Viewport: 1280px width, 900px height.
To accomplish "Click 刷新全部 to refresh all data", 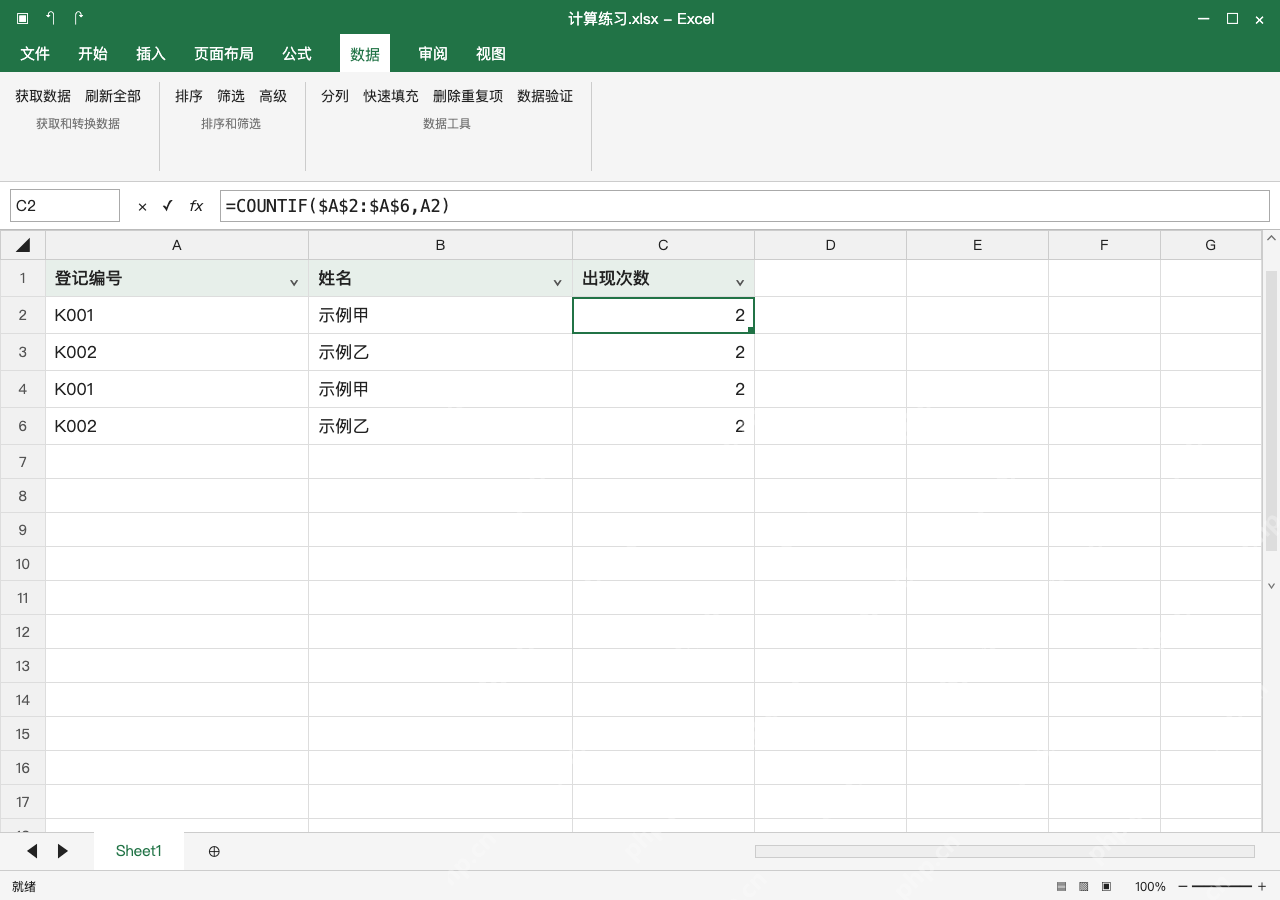I will (x=113, y=96).
